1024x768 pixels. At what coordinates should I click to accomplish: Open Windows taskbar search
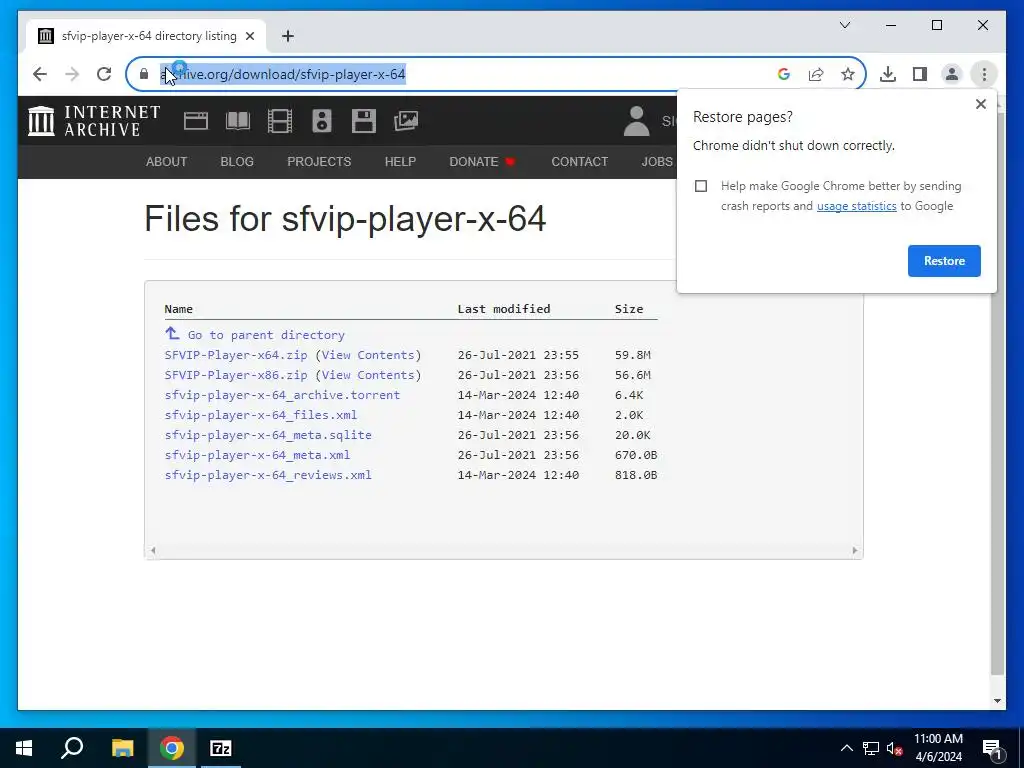click(72, 748)
